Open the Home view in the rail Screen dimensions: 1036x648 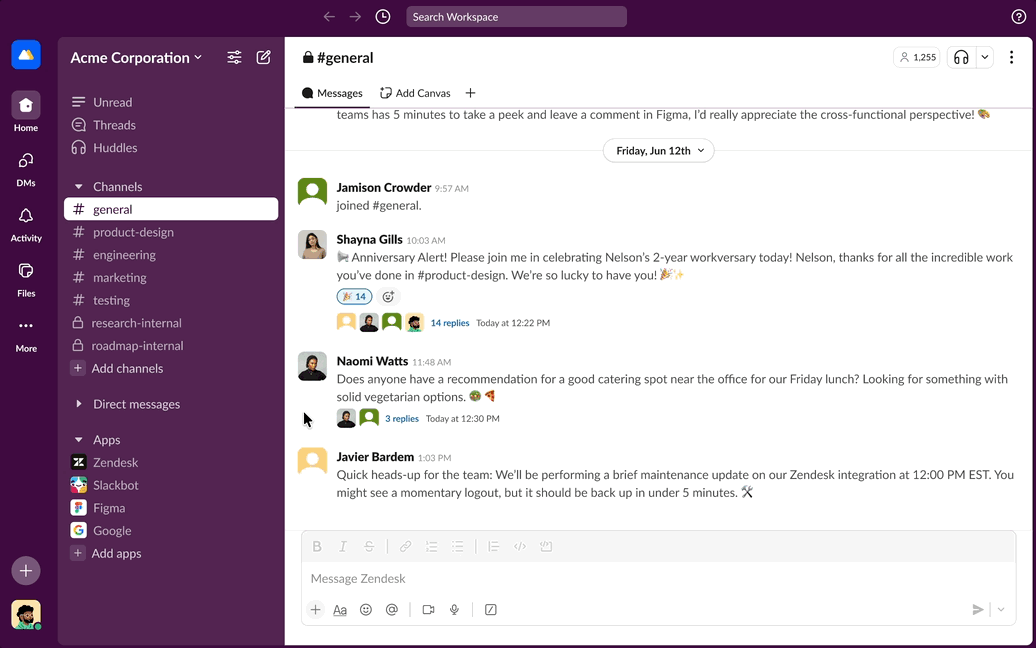pos(26,112)
